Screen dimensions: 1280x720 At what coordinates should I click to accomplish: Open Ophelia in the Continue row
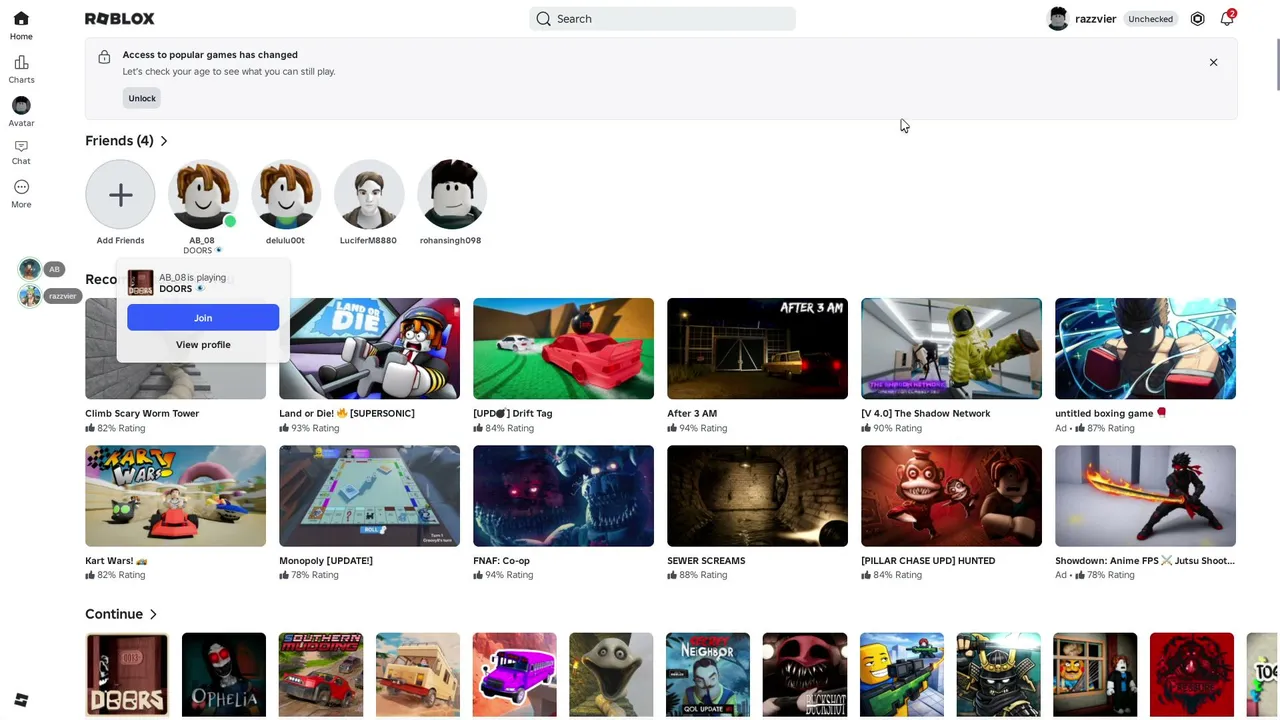[224, 675]
